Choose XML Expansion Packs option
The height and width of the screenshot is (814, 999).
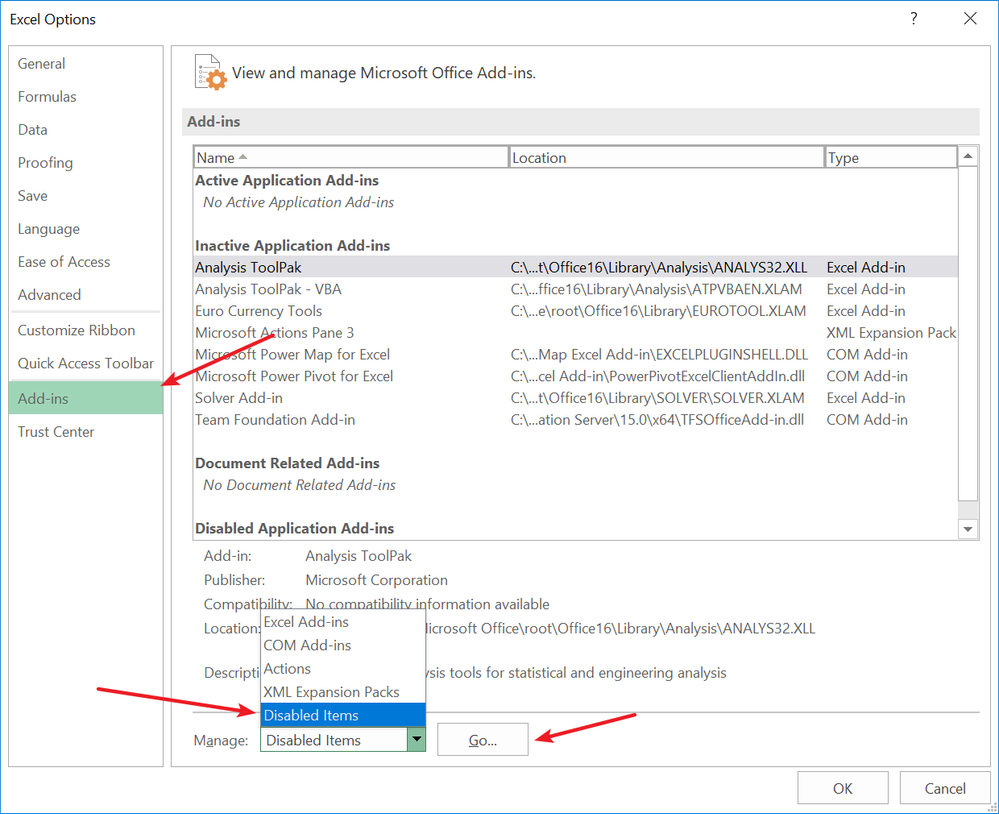343,692
